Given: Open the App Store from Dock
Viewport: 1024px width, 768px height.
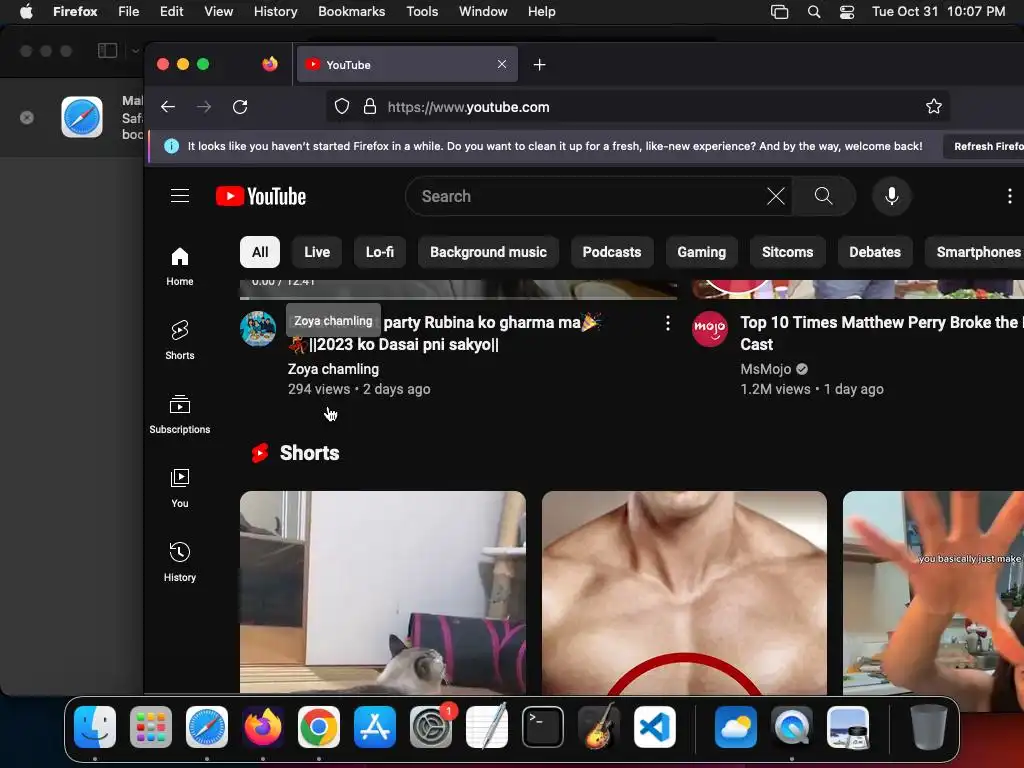Looking at the screenshot, I should coord(375,727).
